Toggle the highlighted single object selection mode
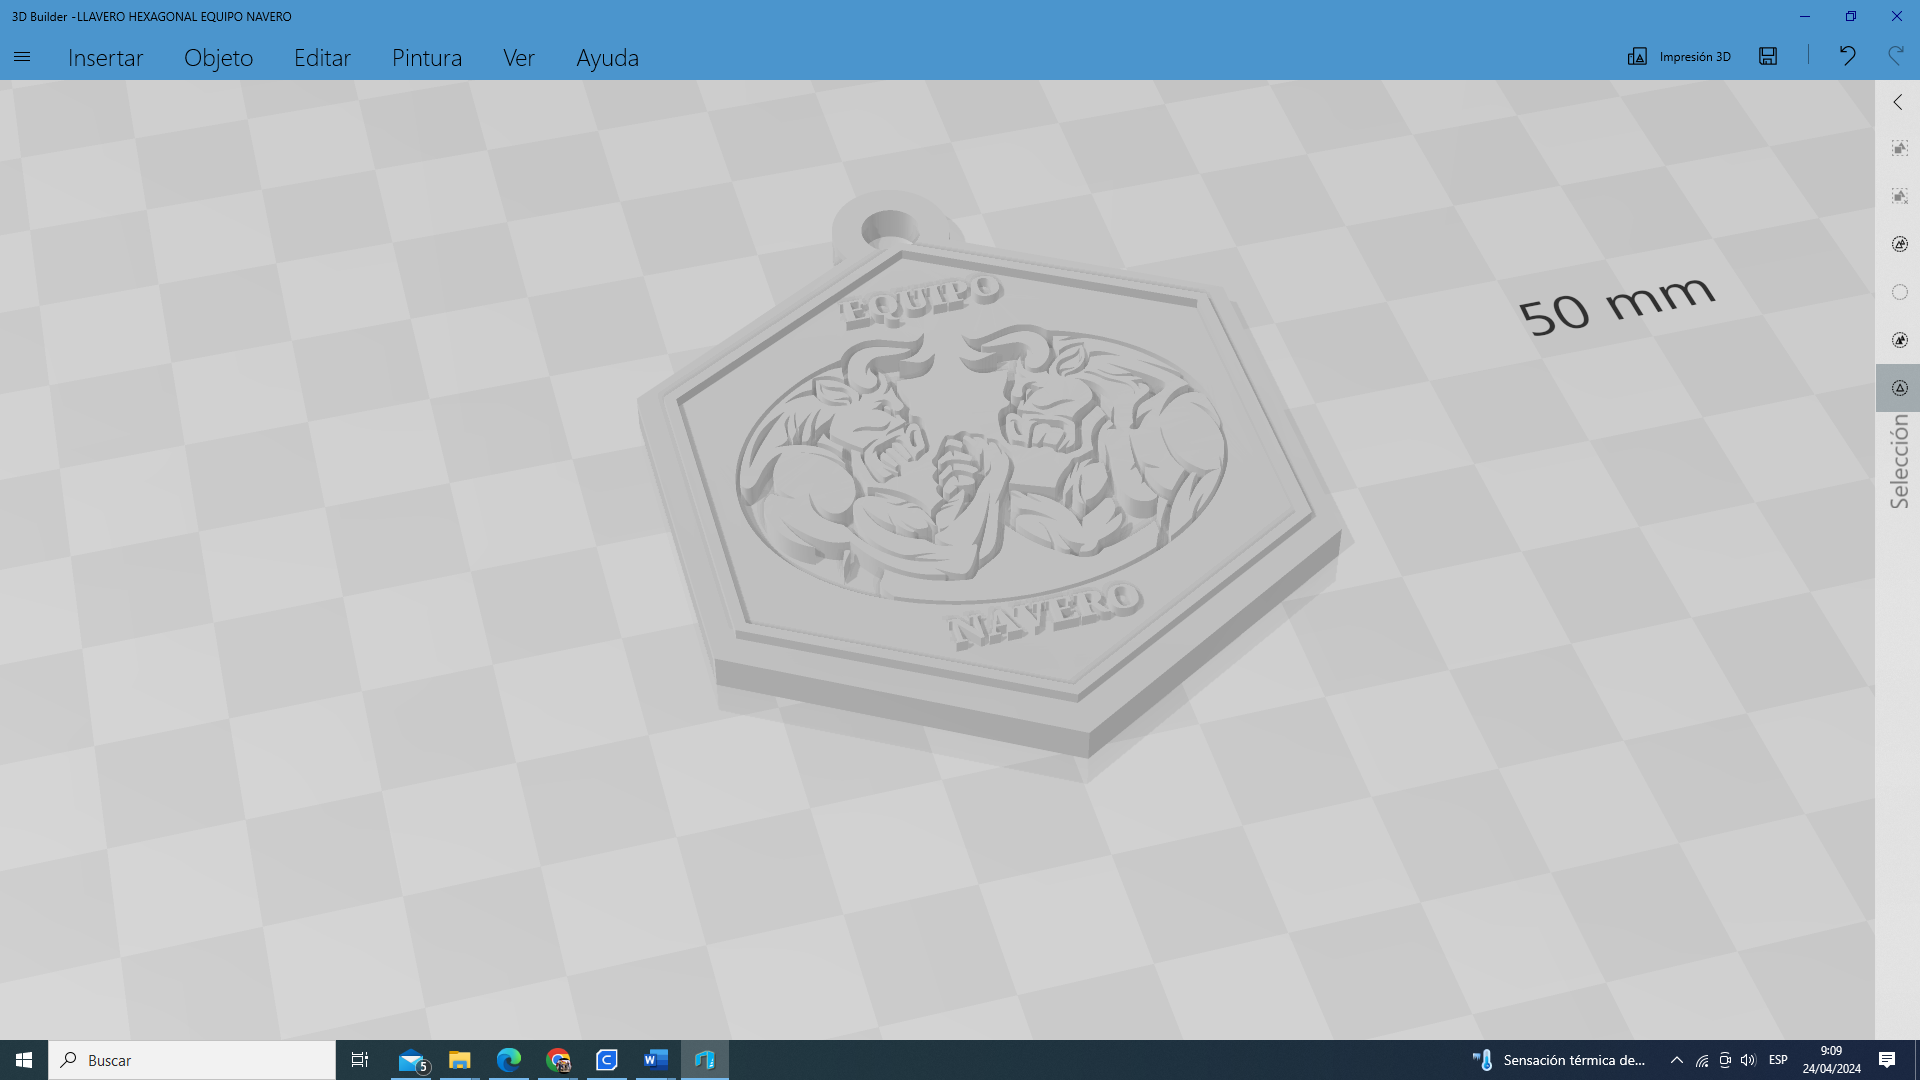This screenshot has width=1920, height=1080. pos(1899,388)
